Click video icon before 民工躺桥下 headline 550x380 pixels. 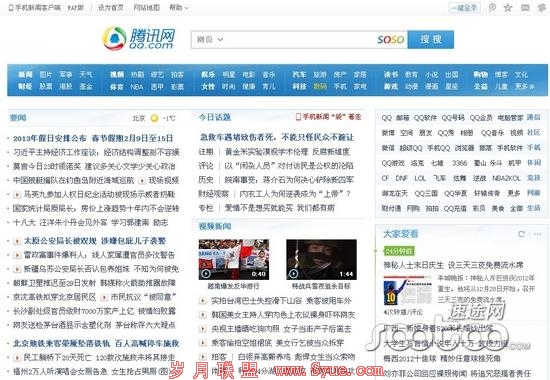click(x=17, y=358)
